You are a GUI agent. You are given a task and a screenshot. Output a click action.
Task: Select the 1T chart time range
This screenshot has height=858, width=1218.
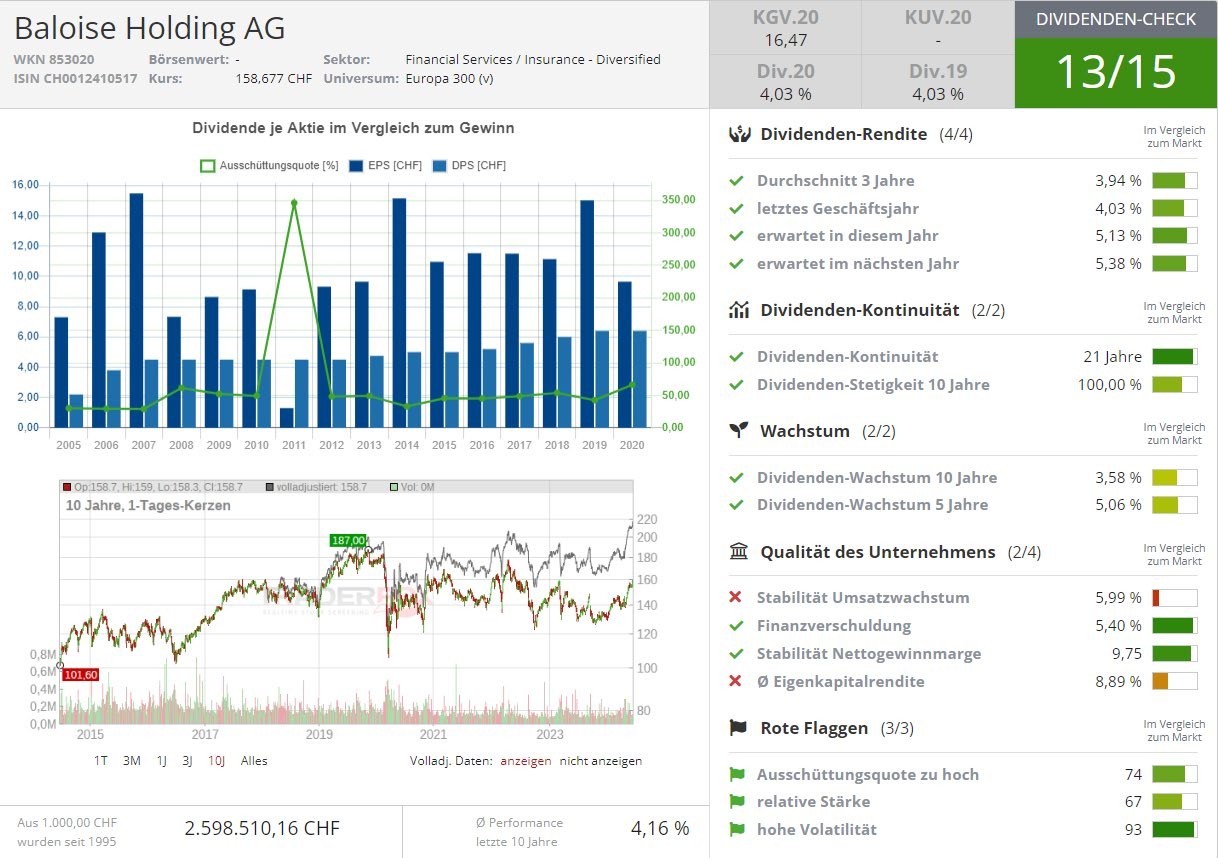(x=101, y=761)
